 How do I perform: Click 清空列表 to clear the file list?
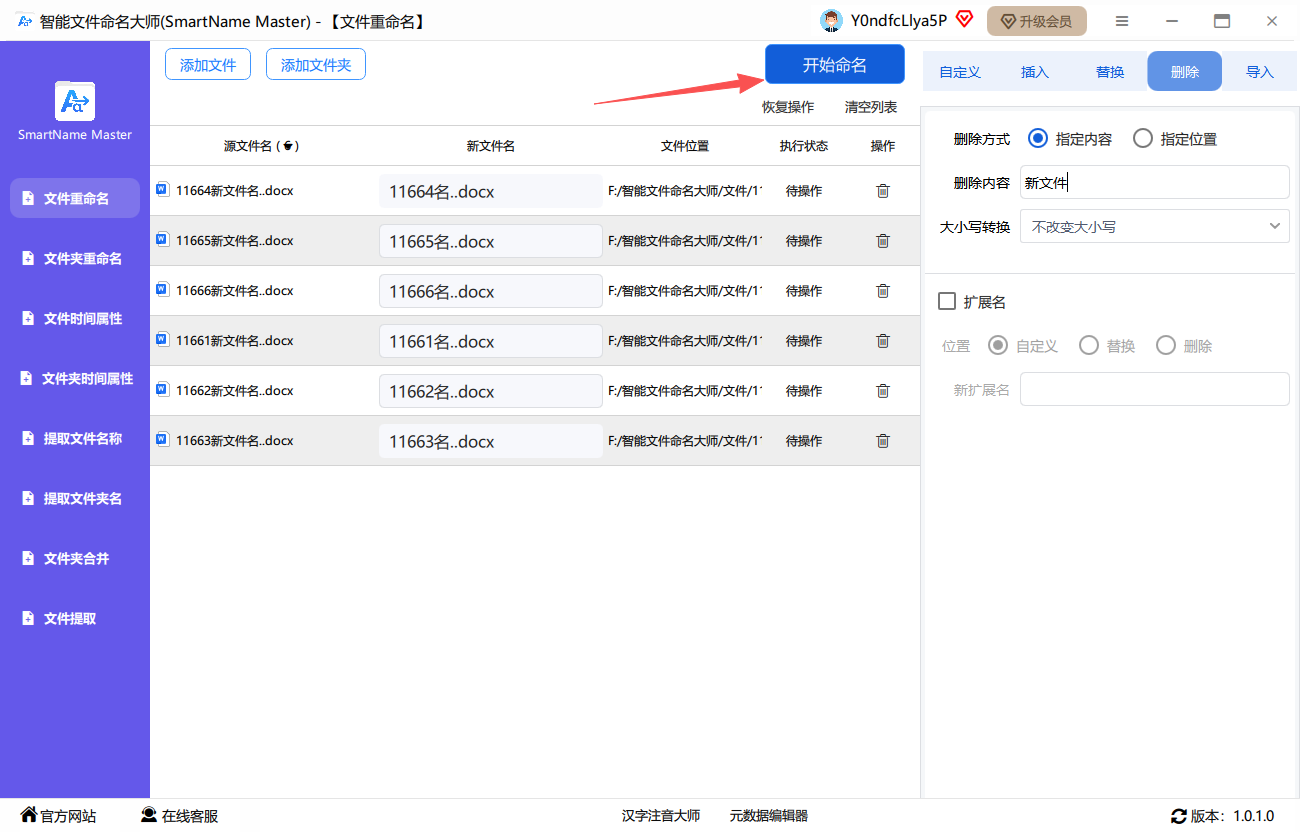point(870,107)
